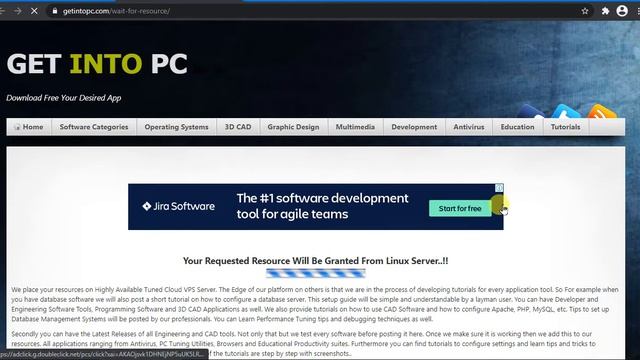Open Software Categories menu
The image size is (640, 360).
coord(94,127)
